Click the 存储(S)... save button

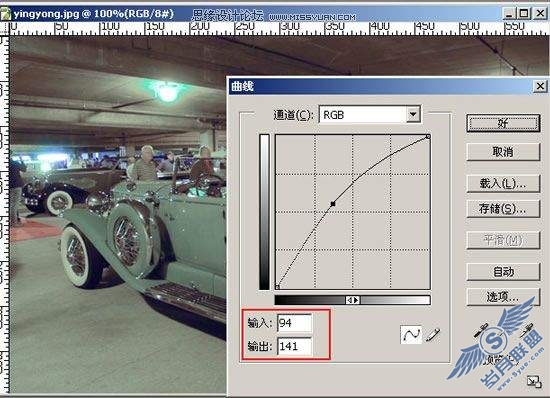pos(503,209)
